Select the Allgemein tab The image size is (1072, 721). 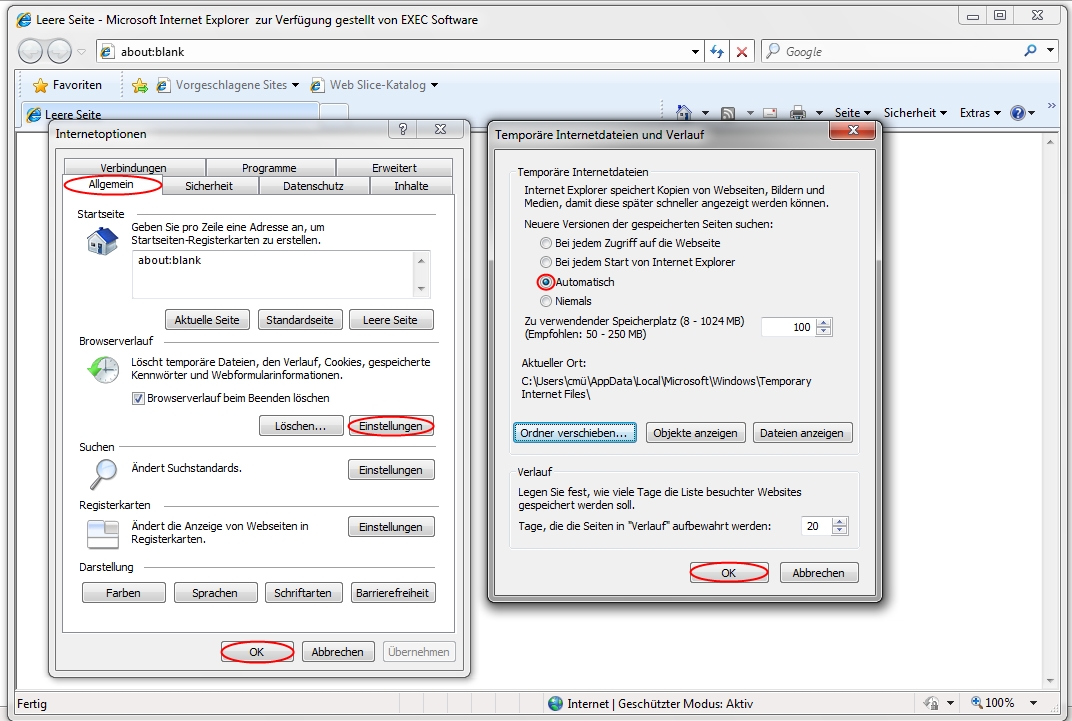[111, 185]
